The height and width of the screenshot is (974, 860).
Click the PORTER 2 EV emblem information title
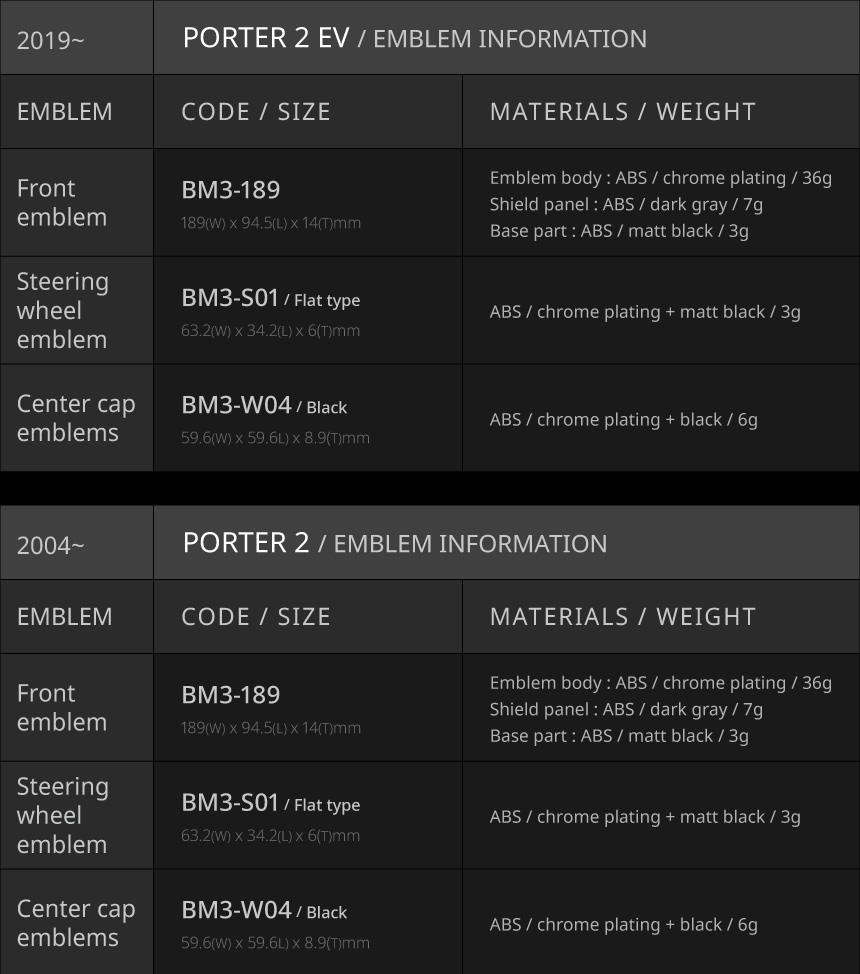pos(414,38)
